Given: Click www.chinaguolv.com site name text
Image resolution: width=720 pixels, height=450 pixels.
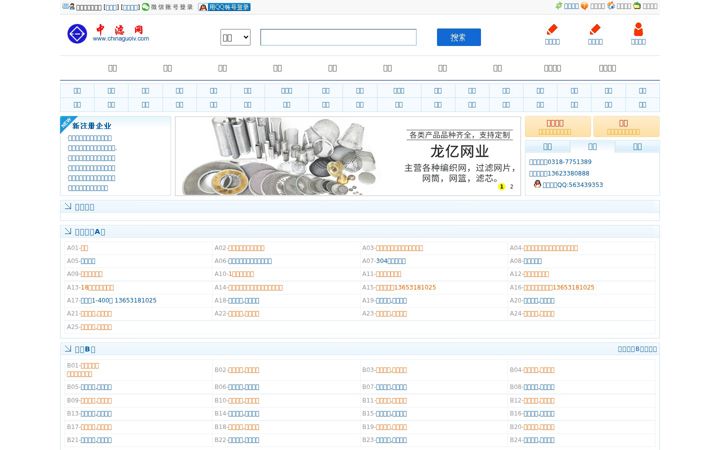Looking at the screenshot, I should click(121, 39).
